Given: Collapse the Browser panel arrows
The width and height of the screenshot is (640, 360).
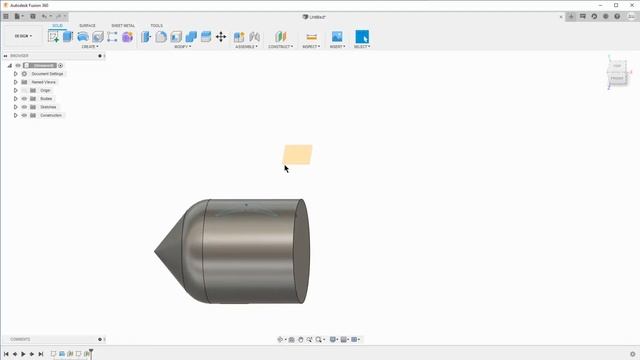Looking at the screenshot, I should [6, 56].
